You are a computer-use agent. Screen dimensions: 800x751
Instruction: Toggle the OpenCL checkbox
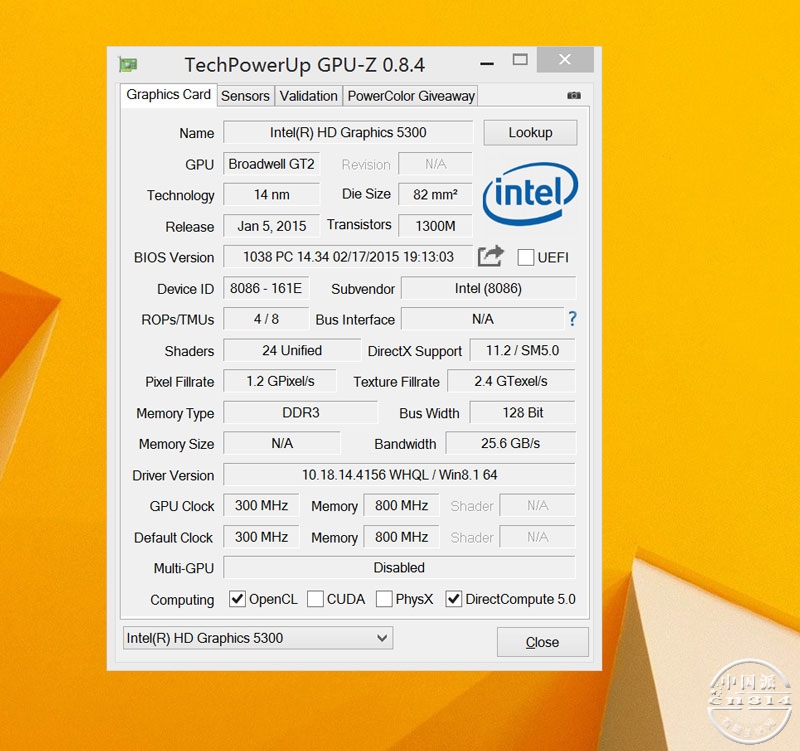(237, 598)
